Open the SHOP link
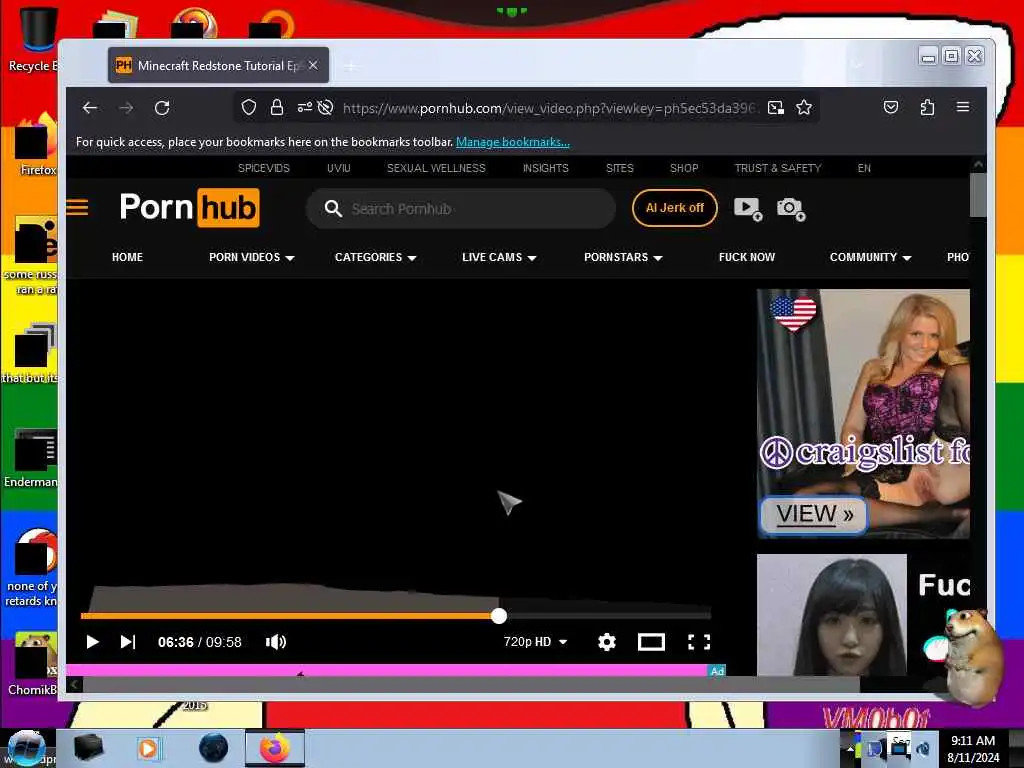The height and width of the screenshot is (768, 1024). point(684,168)
